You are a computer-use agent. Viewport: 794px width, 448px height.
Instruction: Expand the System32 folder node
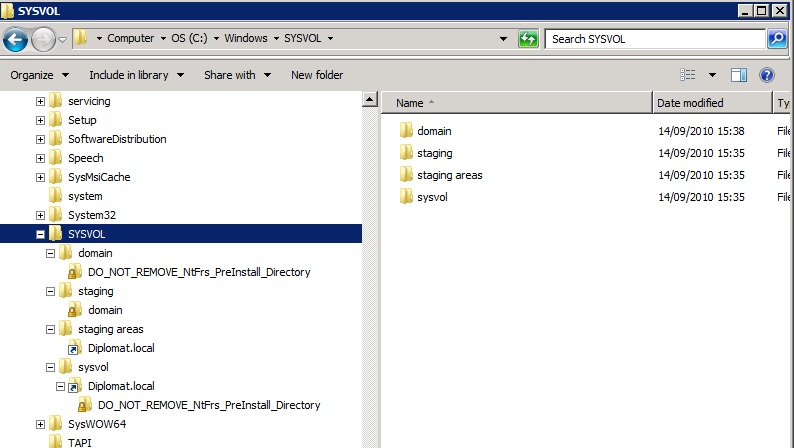click(x=41, y=215)
